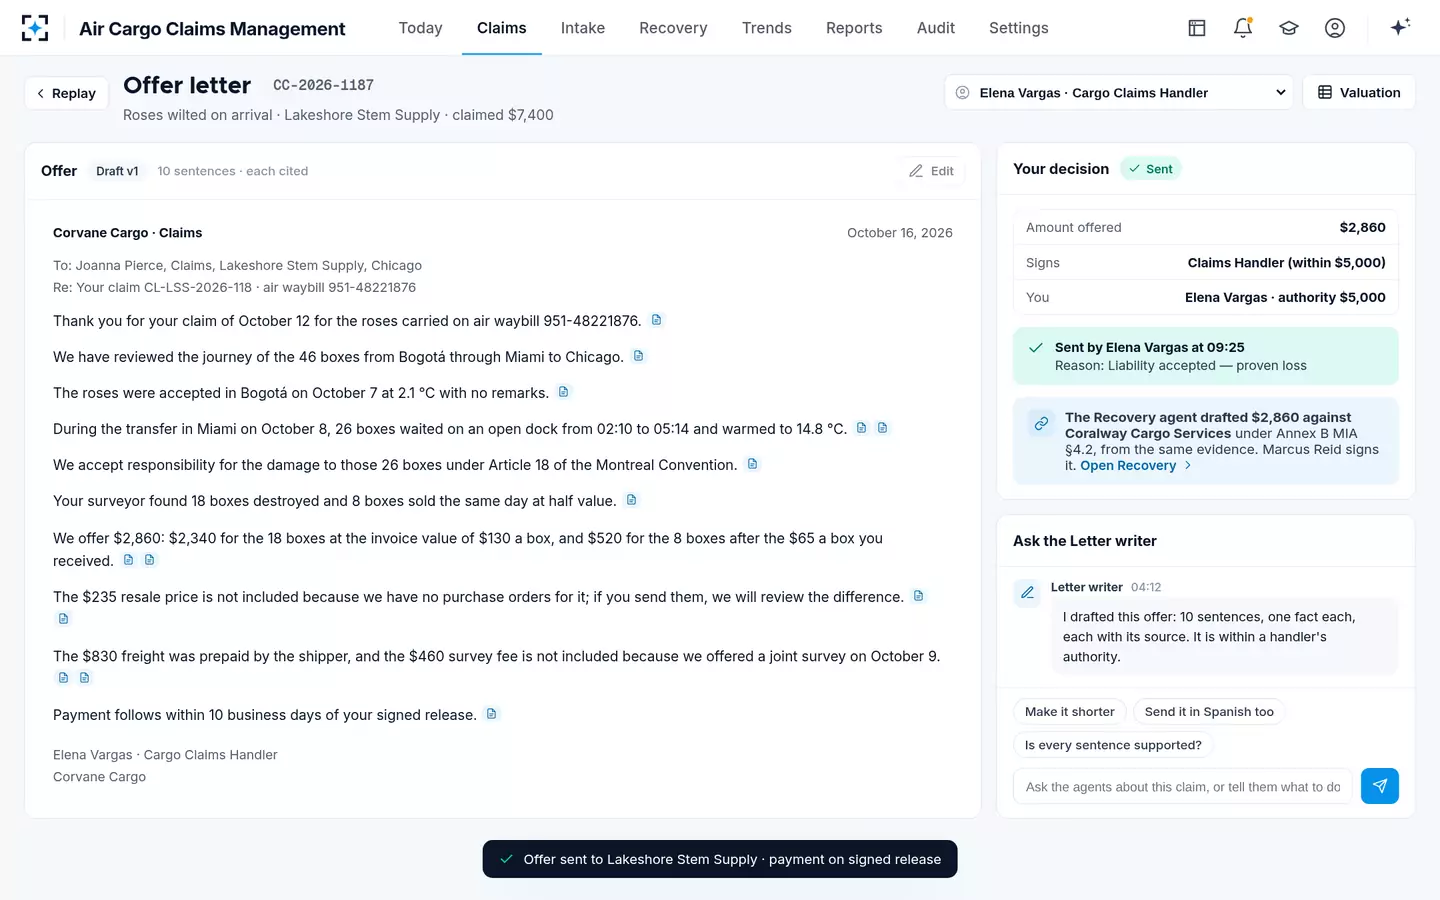1440x900 pixels.
Task: Open the Trends tab
Action: pos(767,28)
